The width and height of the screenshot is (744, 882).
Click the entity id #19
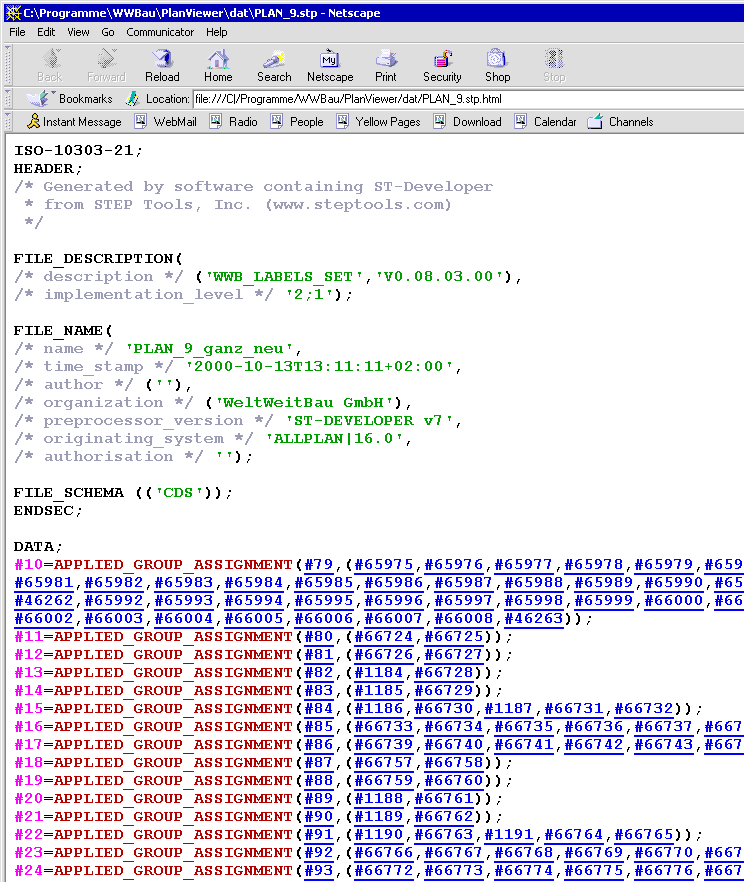coord(29,781)
